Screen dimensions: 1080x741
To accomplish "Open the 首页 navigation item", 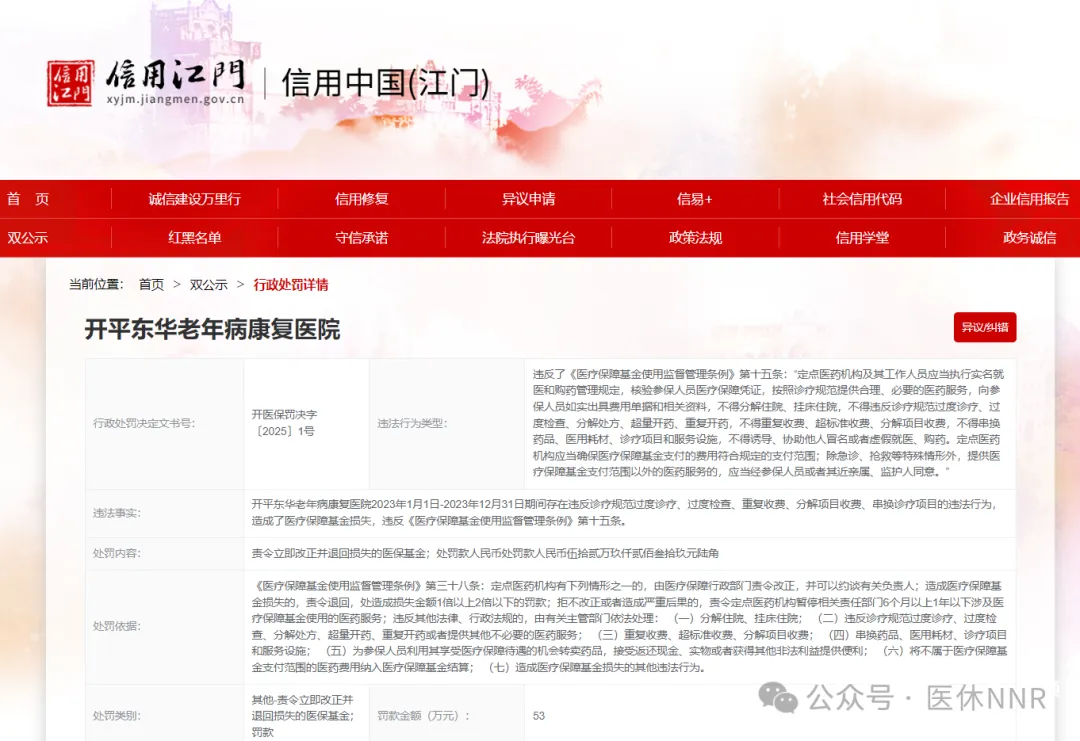I will click(28, 199).
